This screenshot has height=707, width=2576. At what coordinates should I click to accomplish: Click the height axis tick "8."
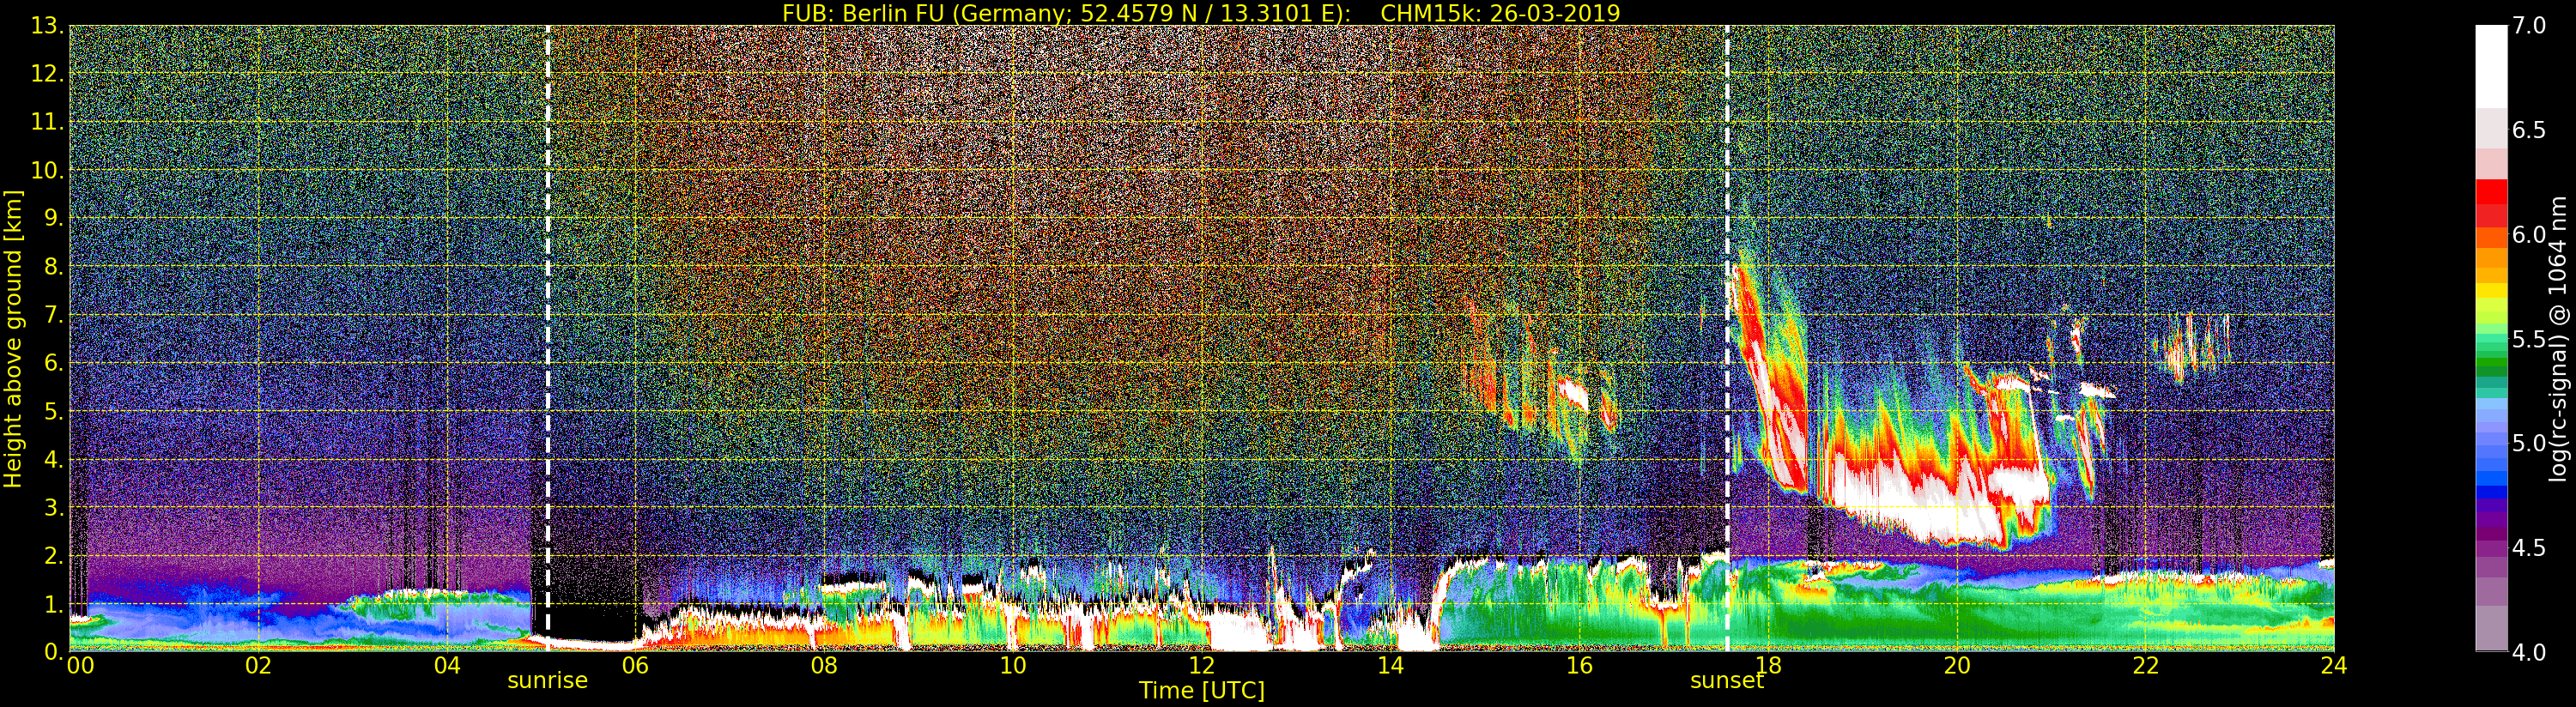[x=53, y=267]
